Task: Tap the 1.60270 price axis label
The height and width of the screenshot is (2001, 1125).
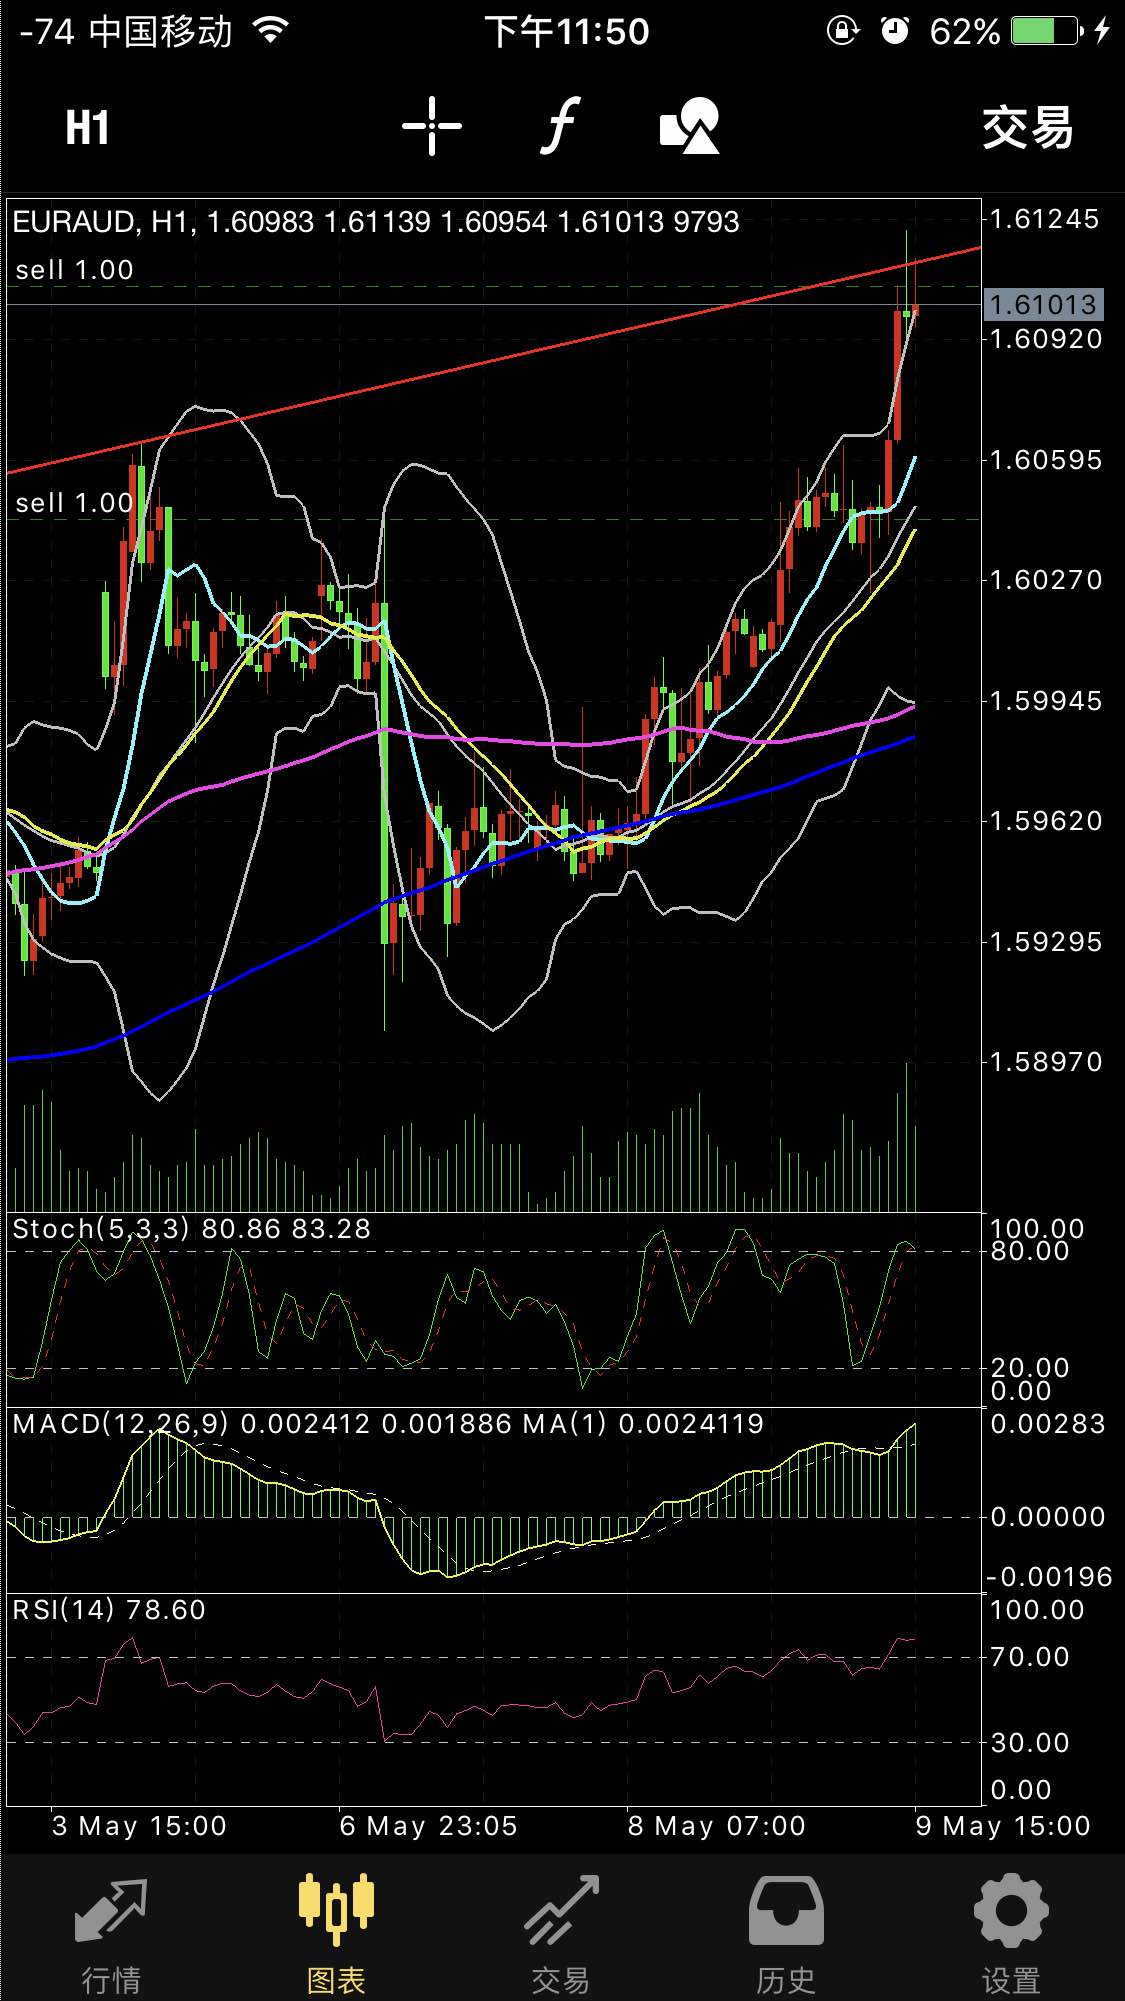Action: point(1044,580)
